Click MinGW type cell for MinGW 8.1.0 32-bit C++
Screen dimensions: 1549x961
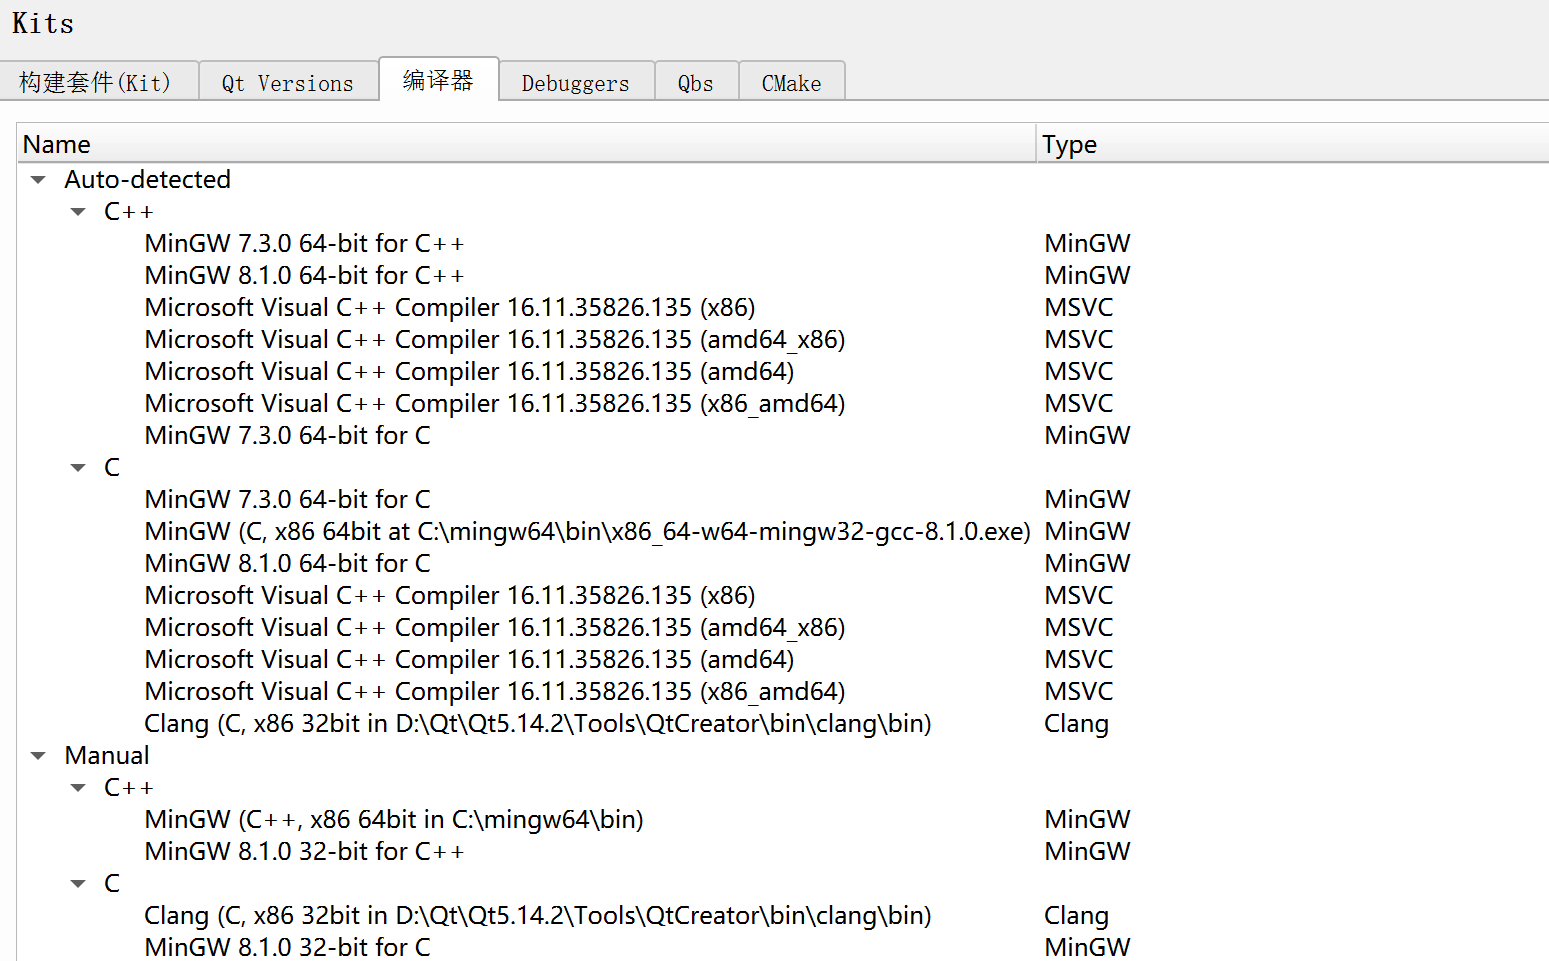pos(1088,851)
